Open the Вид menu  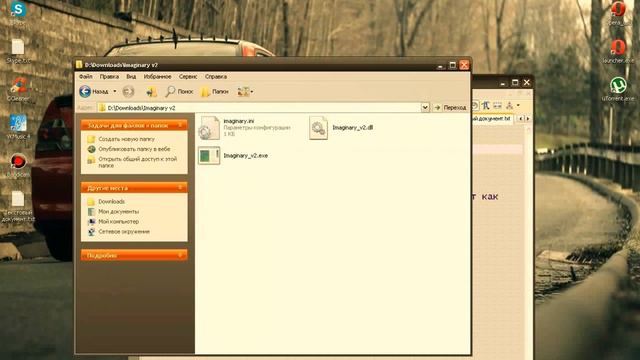[131, 76]
